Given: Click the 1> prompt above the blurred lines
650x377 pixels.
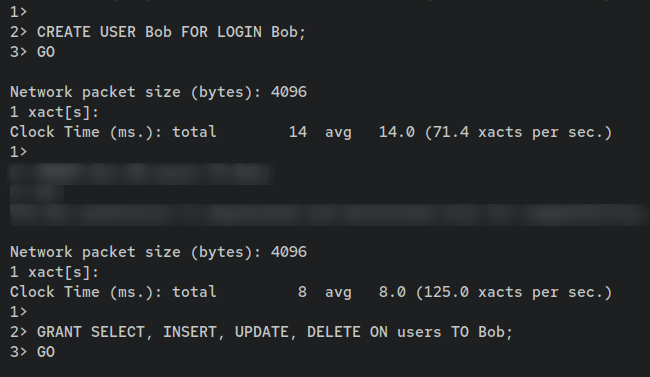Looking at the screenshot, I should 18,152.
